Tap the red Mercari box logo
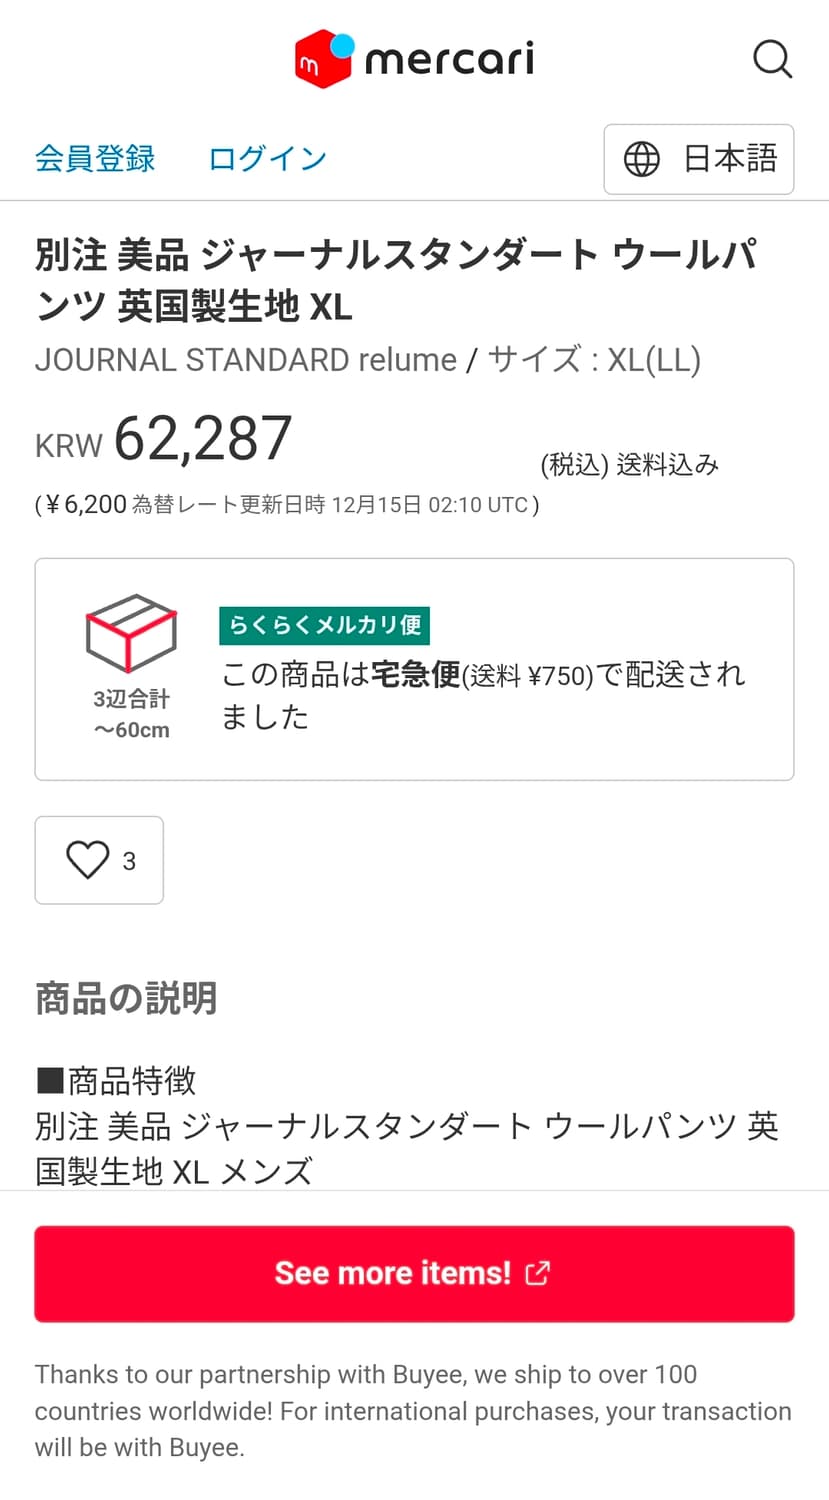Viewport: 829px width, 1500px height. [324, 59]
